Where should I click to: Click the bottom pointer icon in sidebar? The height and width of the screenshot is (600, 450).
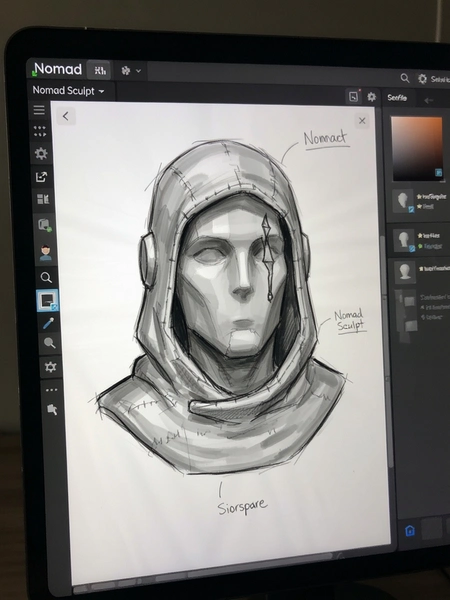point(52,410)
